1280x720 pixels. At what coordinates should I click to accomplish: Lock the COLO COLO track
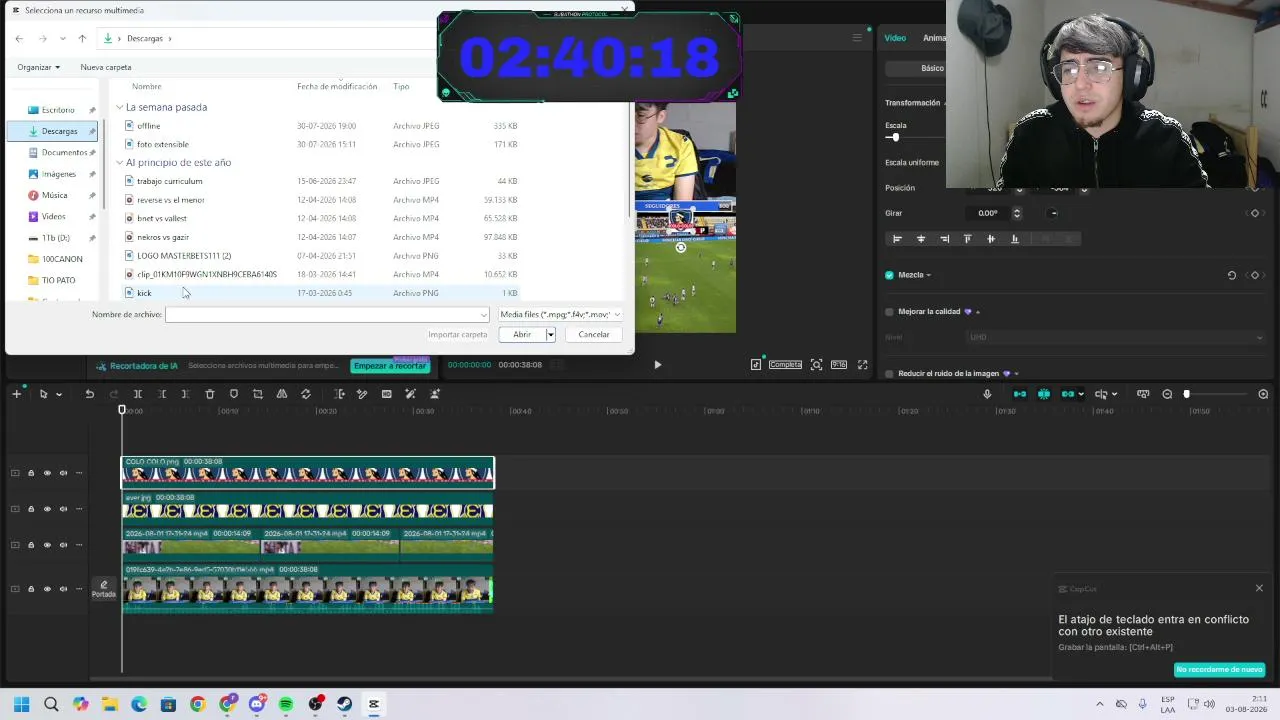(31, 473)
